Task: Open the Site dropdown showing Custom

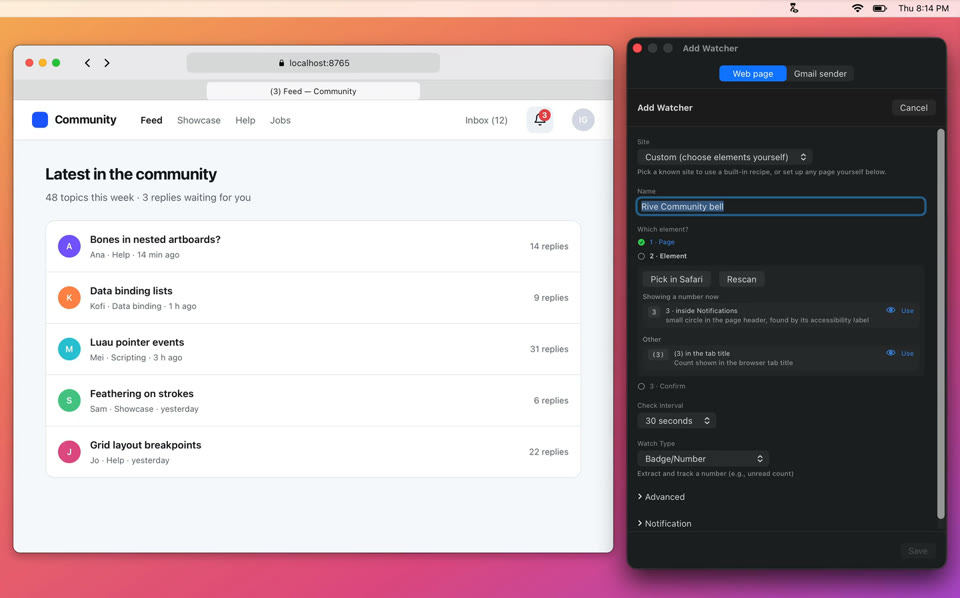Action: (724, 157)
